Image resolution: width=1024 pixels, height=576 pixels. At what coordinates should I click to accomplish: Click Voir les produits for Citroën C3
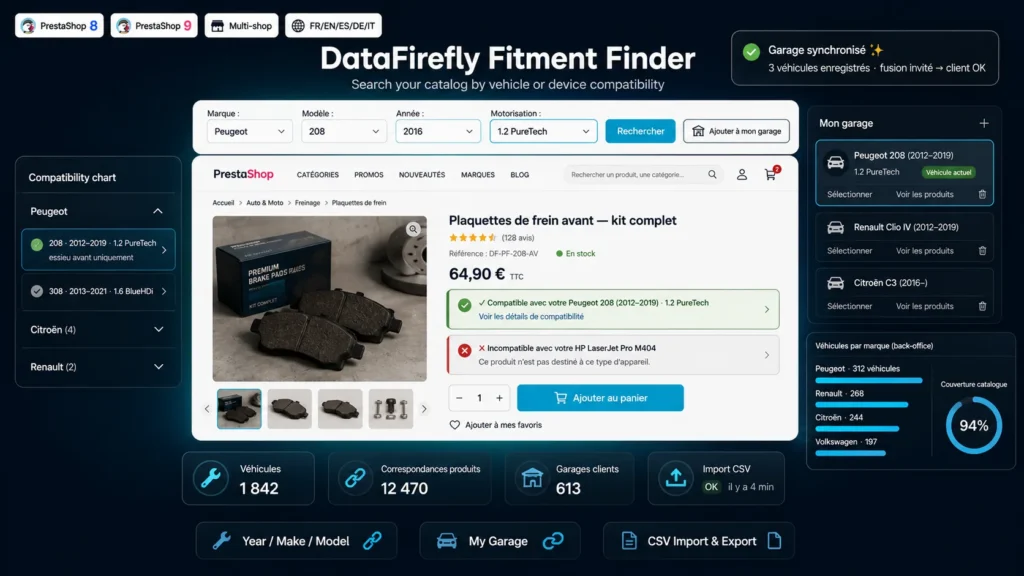pos(924,306)
